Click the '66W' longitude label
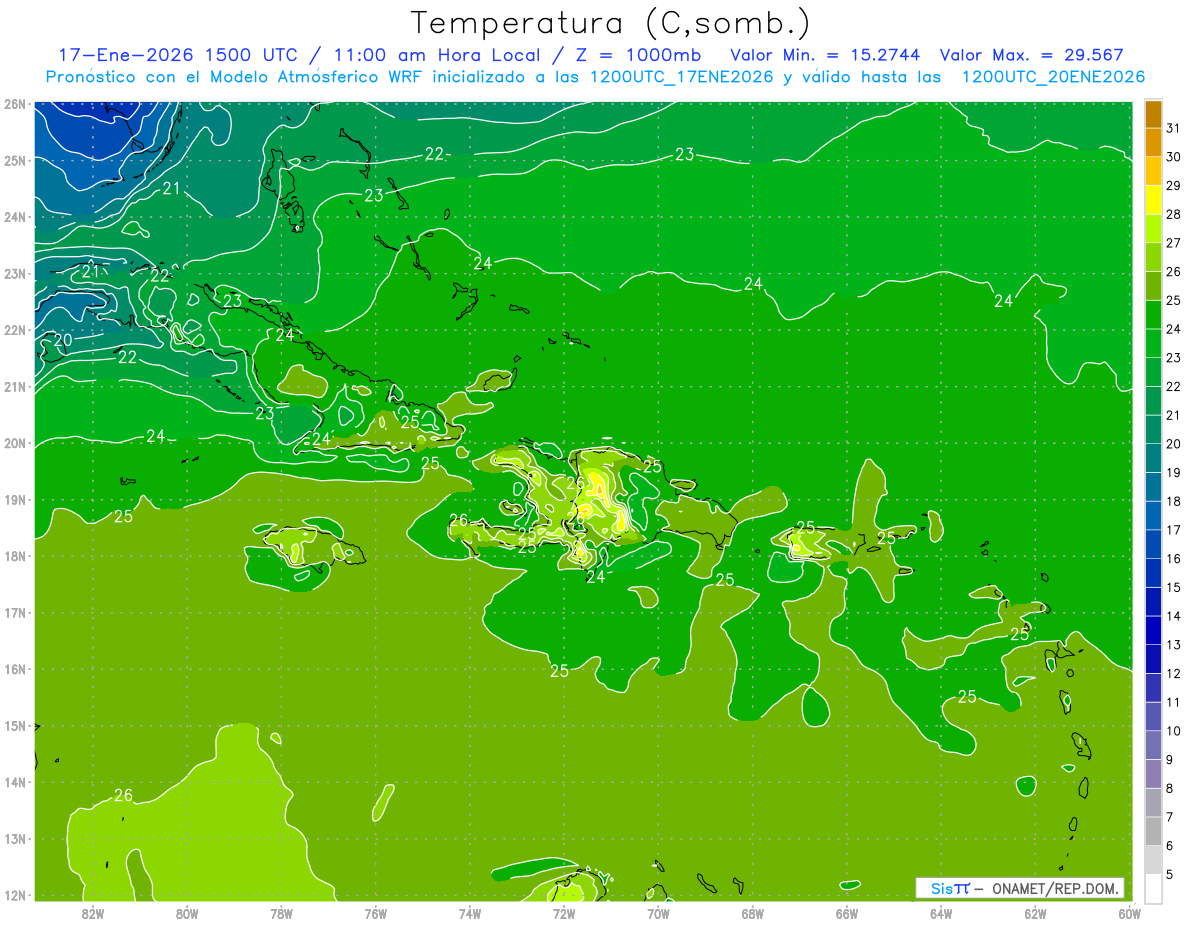The height and width of the screenshot is (927, 1200). (x=847, y=913)
